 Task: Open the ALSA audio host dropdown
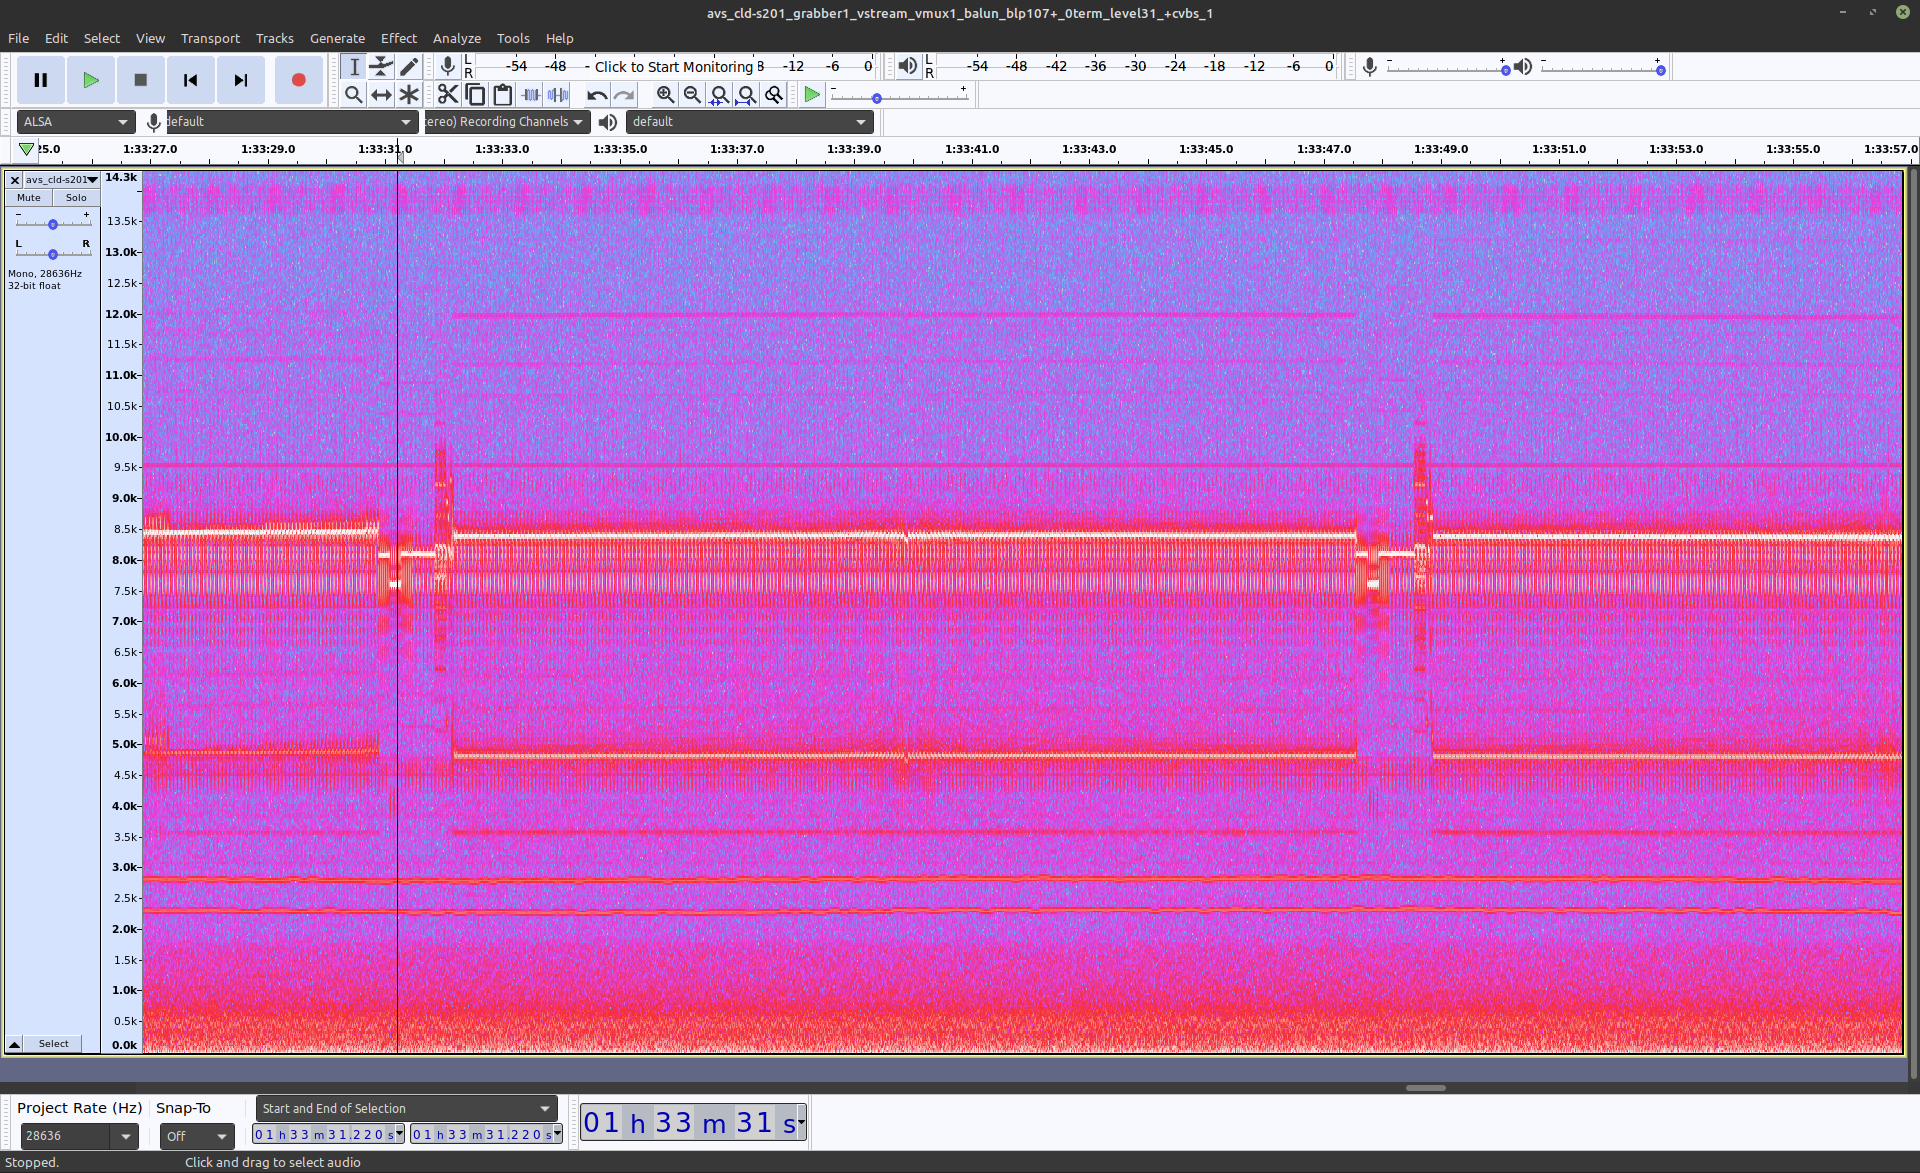(x=76, y=122)
